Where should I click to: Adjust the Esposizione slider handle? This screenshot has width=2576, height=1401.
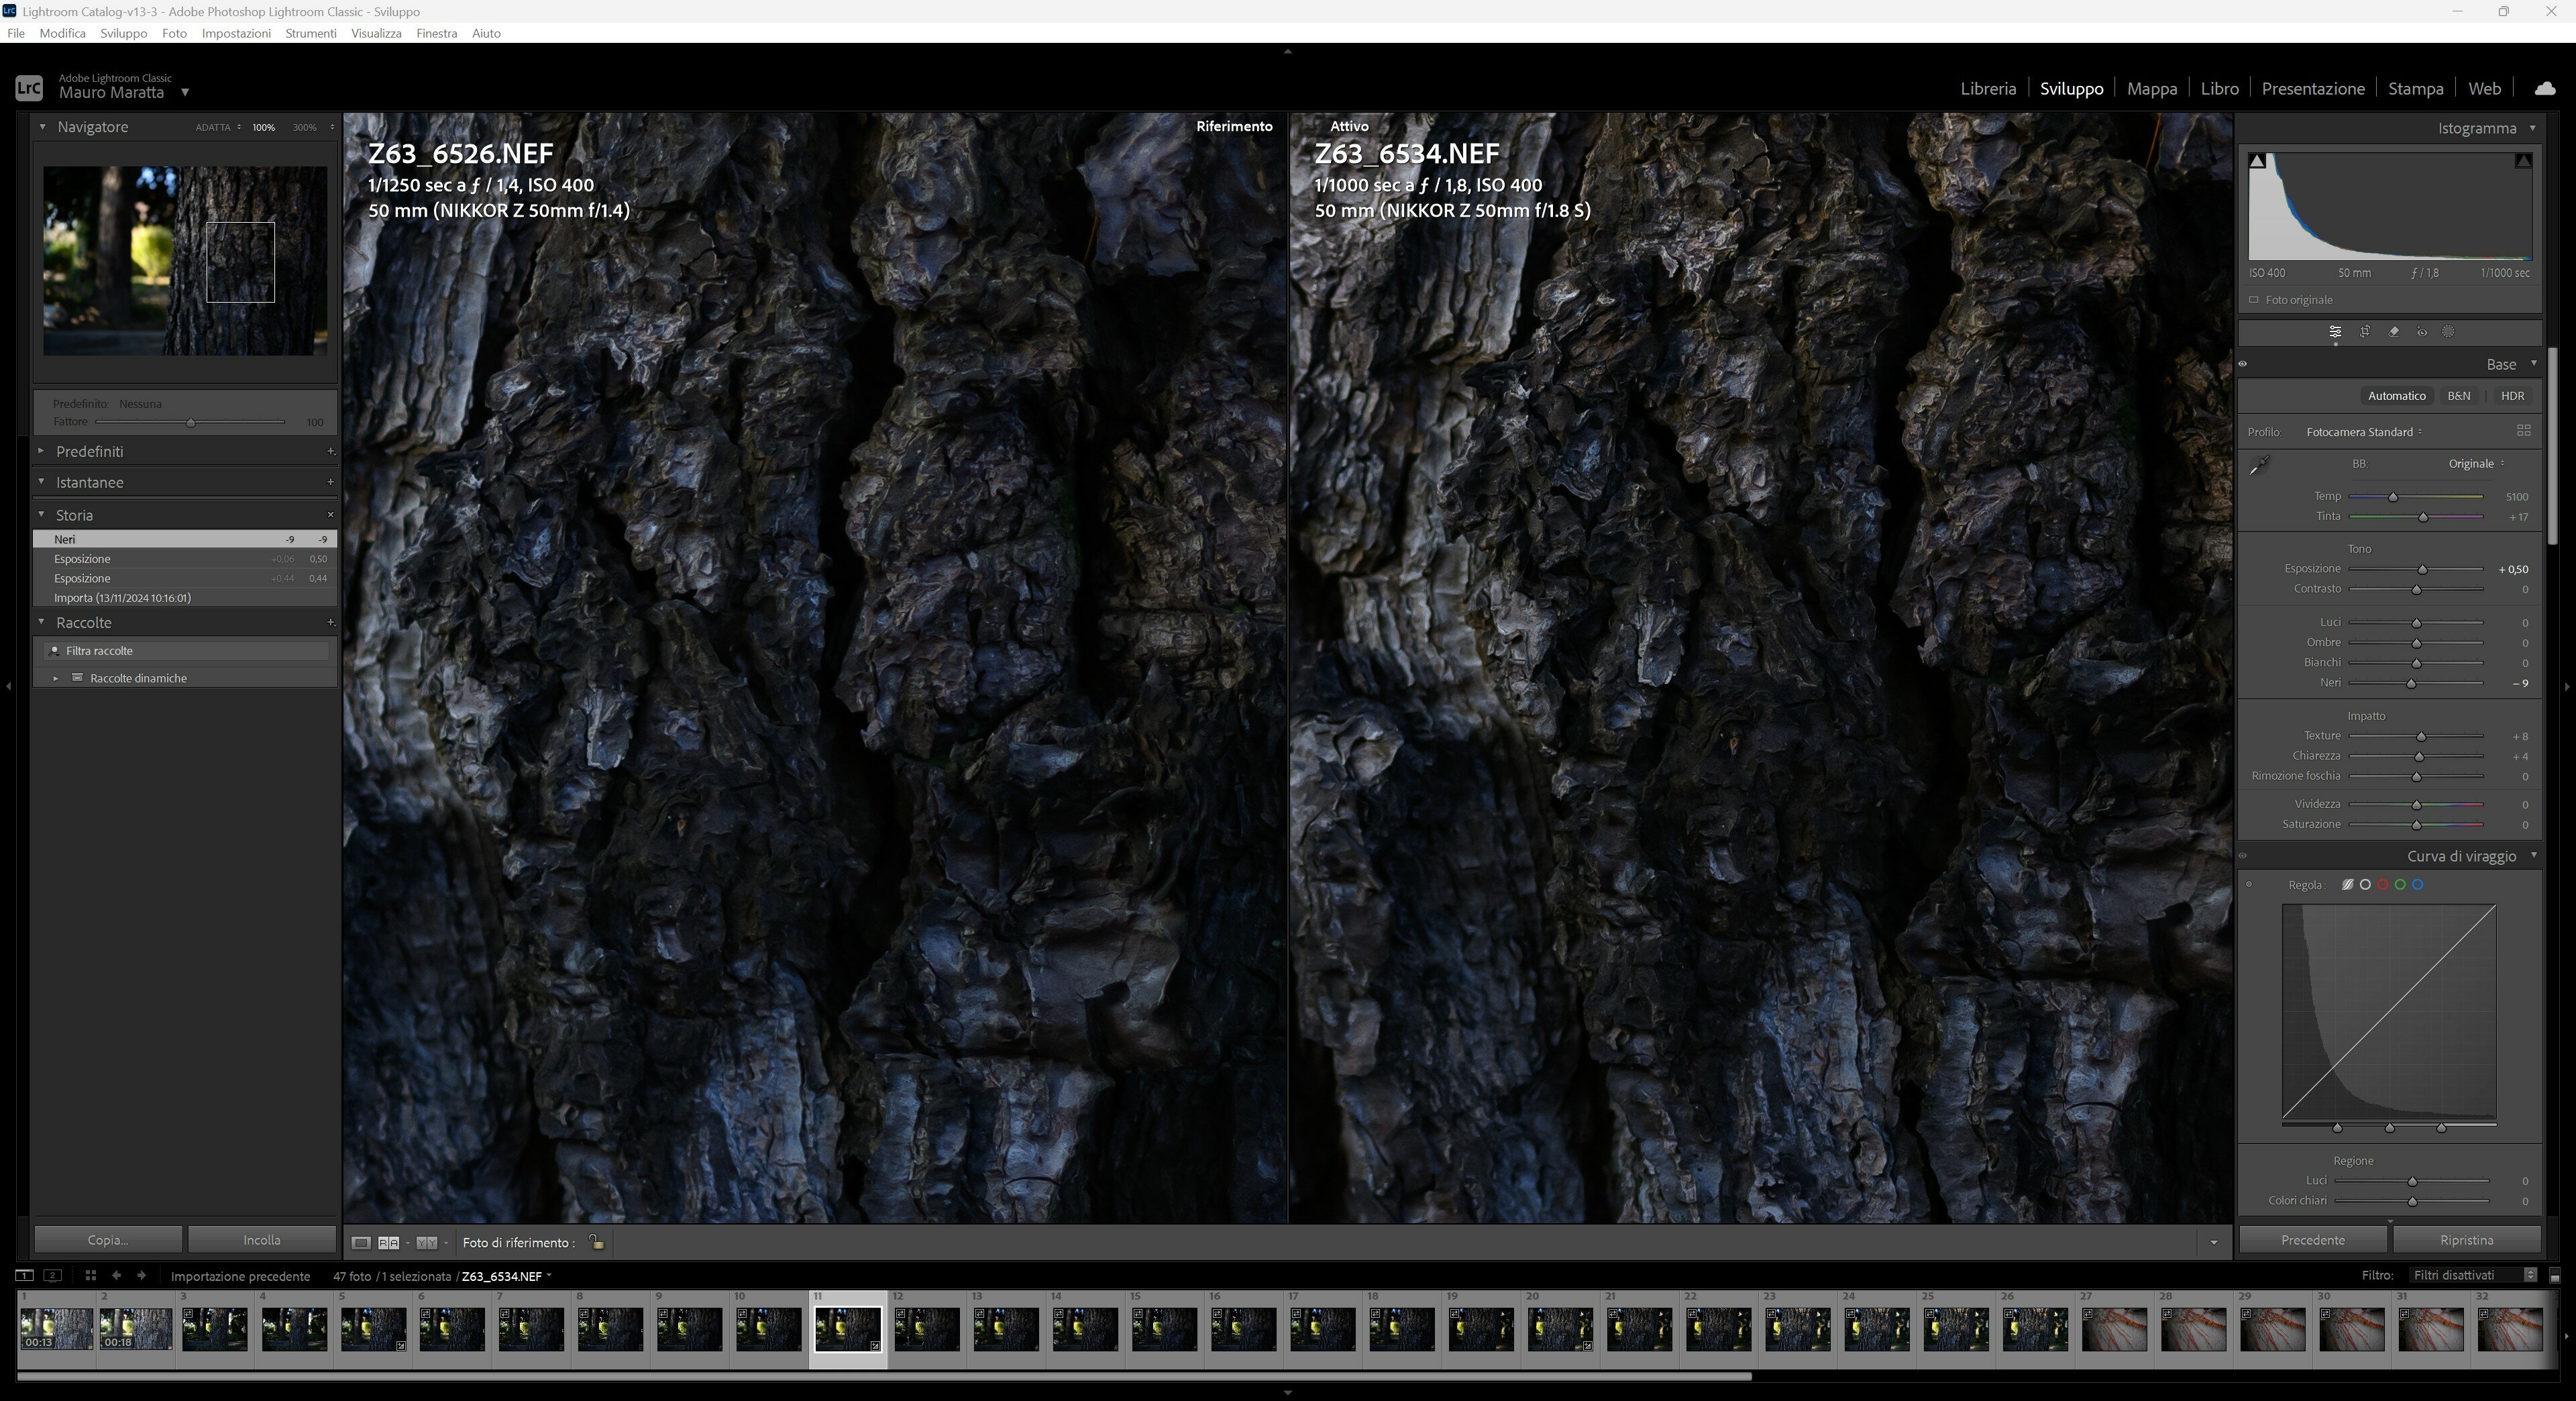[x=2422, y=570]
